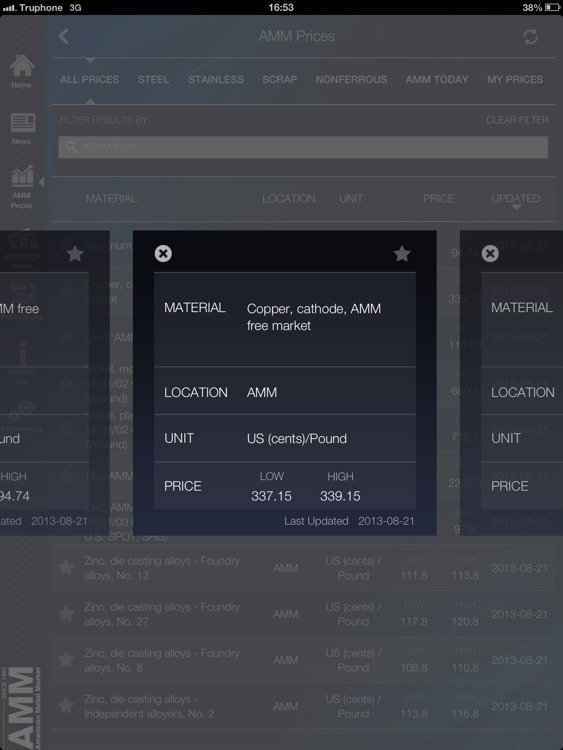Open Exchange Prices in sidebar
Screen dimensions: 563x750
pyautogui.click(x=22, y=250)
